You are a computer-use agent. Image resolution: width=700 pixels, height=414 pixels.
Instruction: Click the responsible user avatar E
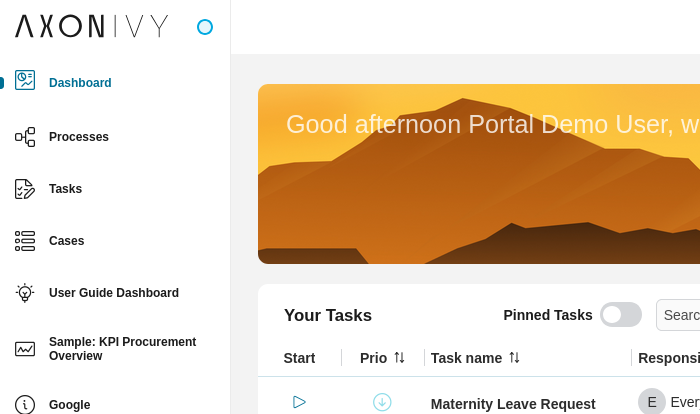tap(652, 402)
